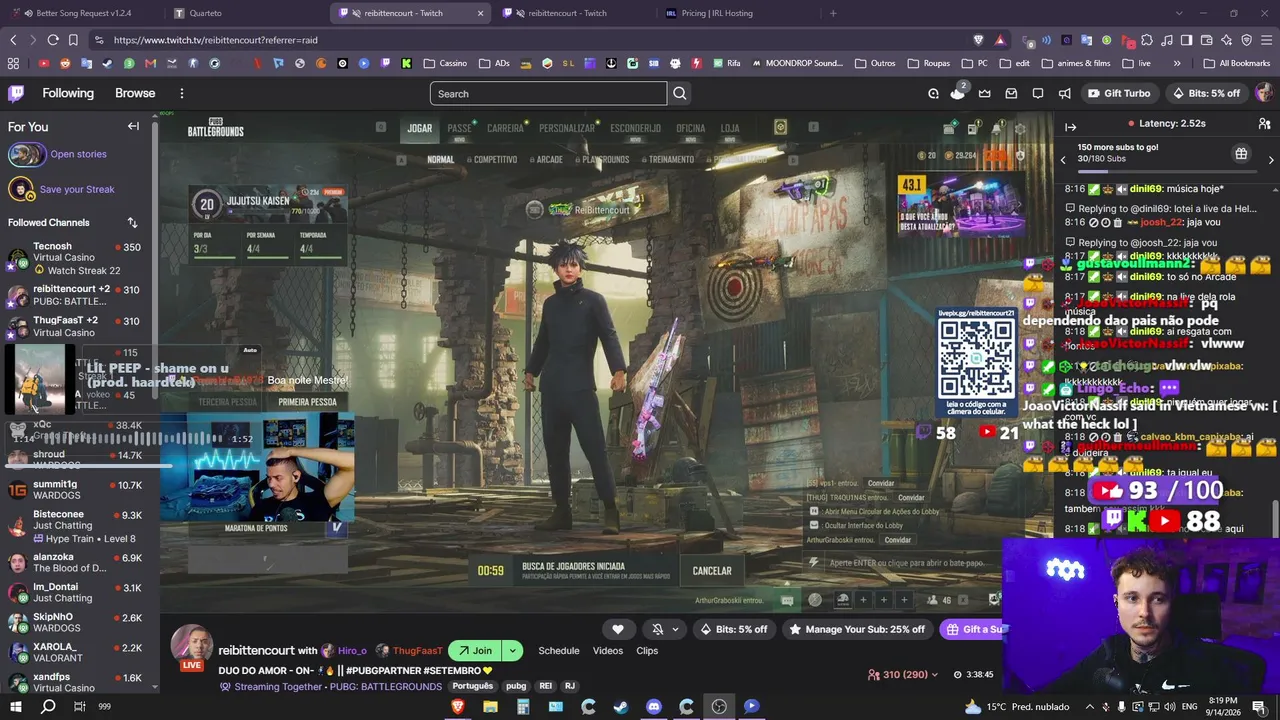Open the Hiro_o channel link
This screenshot has width=1280, height=720.
point(344,651)
